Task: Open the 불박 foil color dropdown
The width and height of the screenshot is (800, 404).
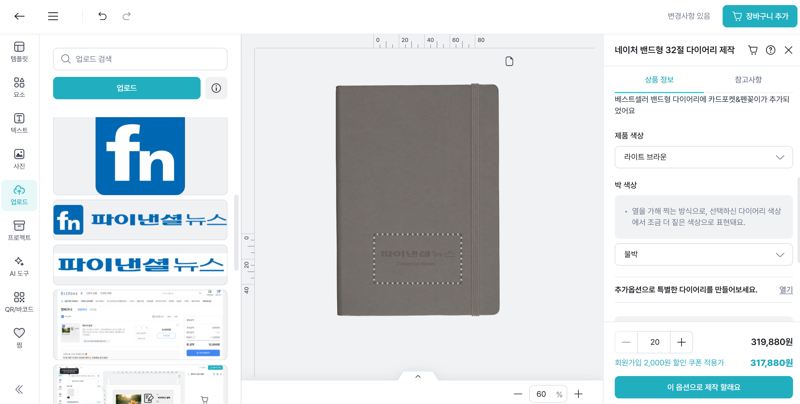Action: coord(703,254)
